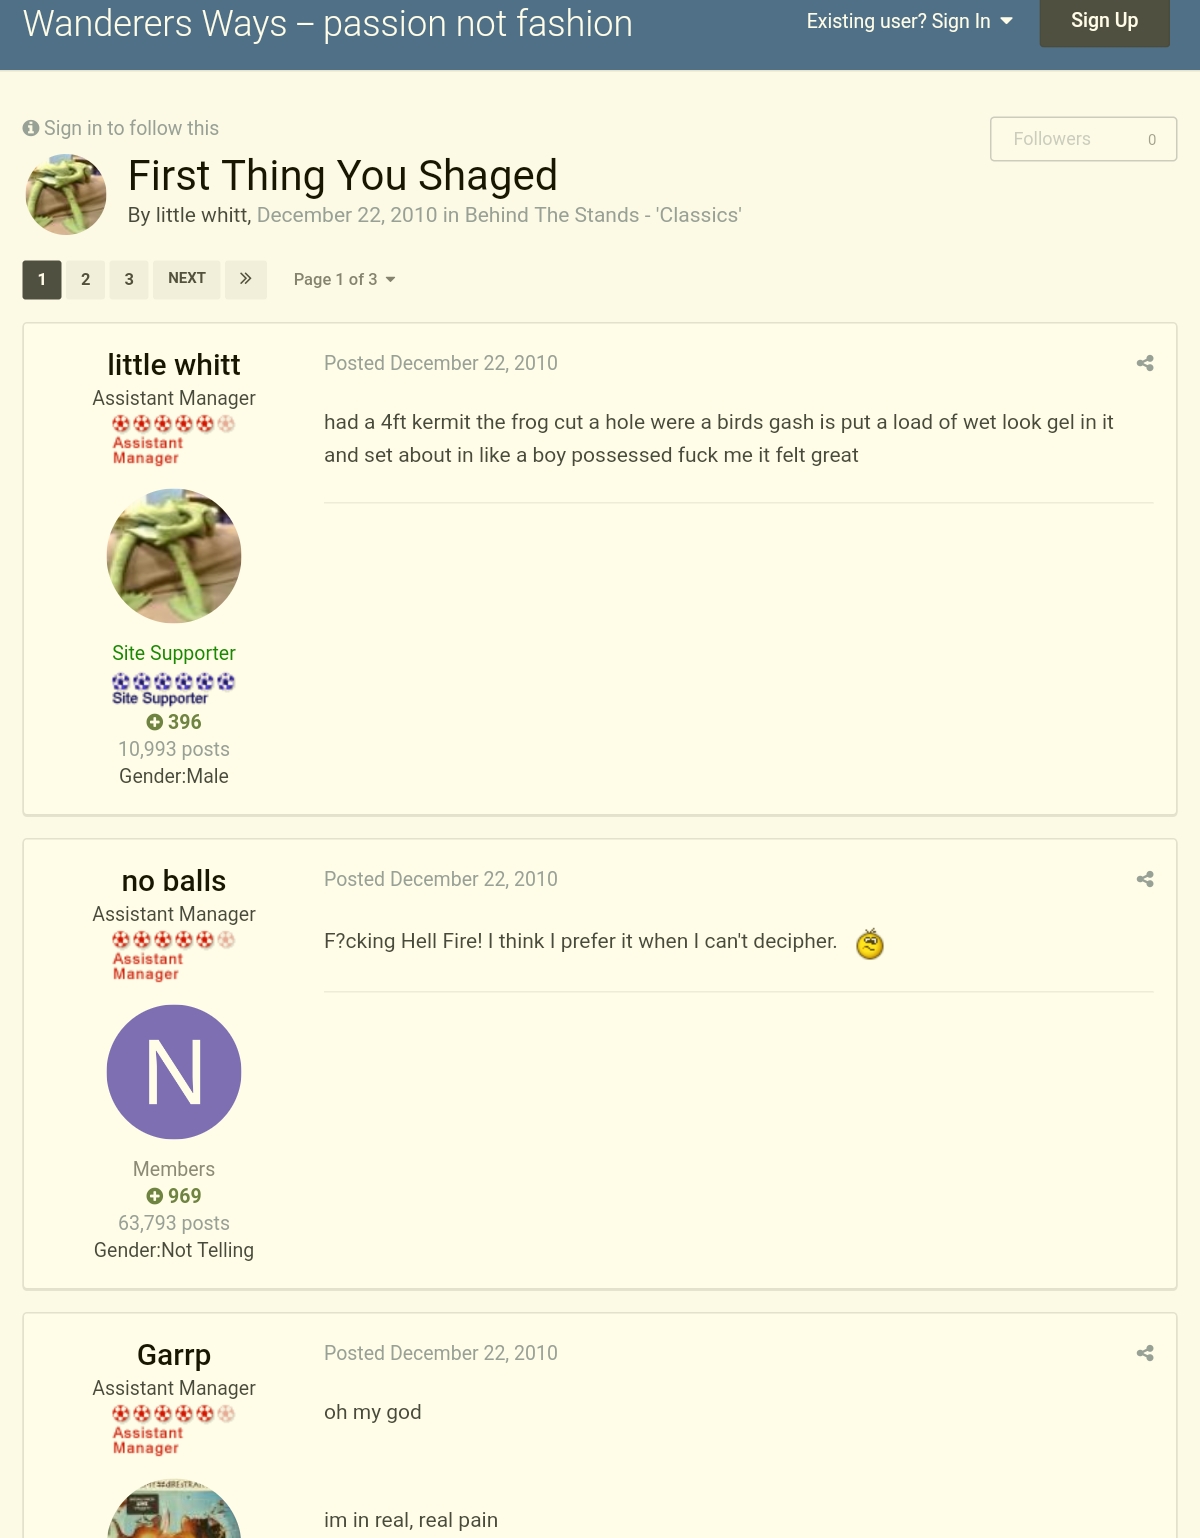Viewport: 1200px width, 1538px height.
Task: Click the NEXT page button
Action: [x=187, y=279]
